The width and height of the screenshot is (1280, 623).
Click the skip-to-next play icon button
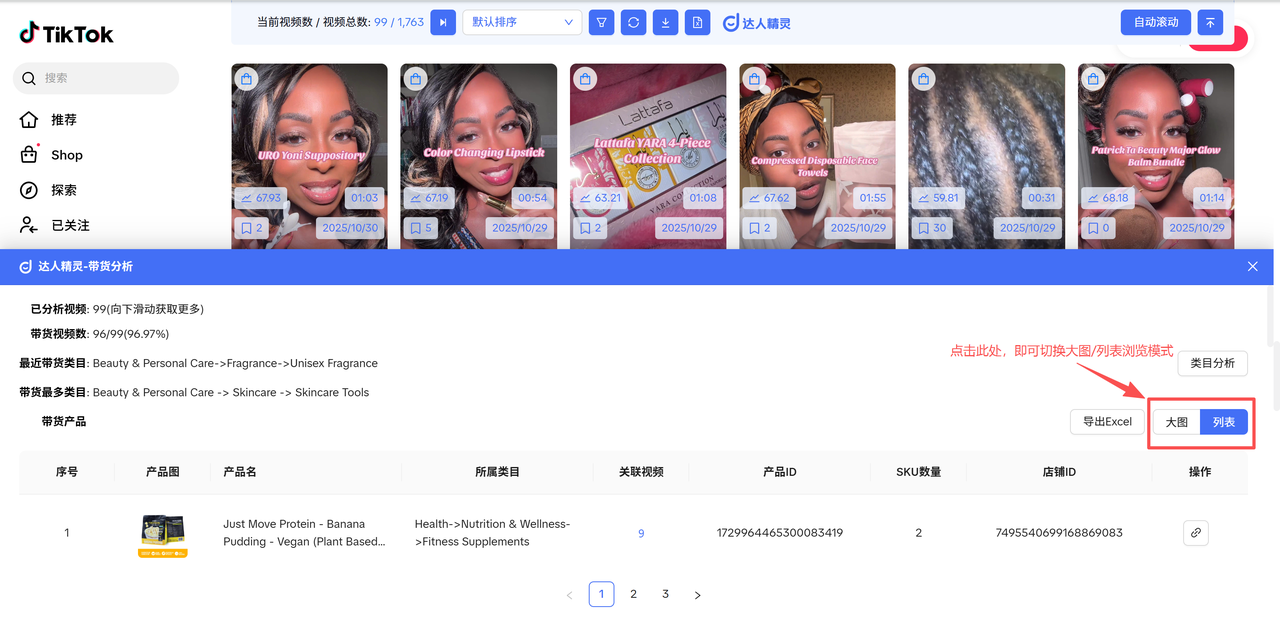pos(443,22)
